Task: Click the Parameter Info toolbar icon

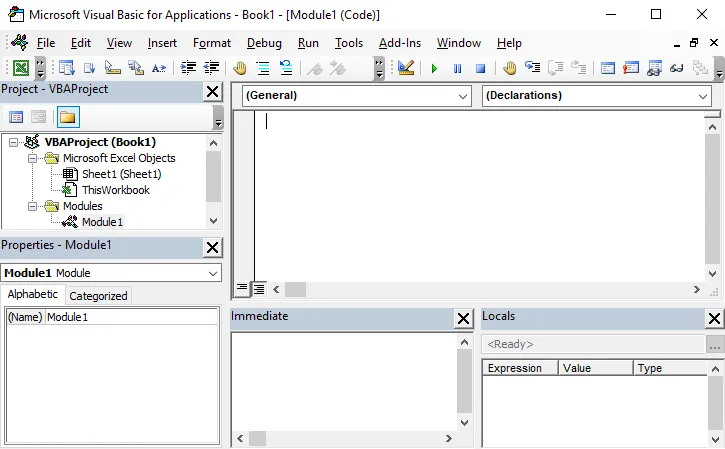Action: point(135,68)
